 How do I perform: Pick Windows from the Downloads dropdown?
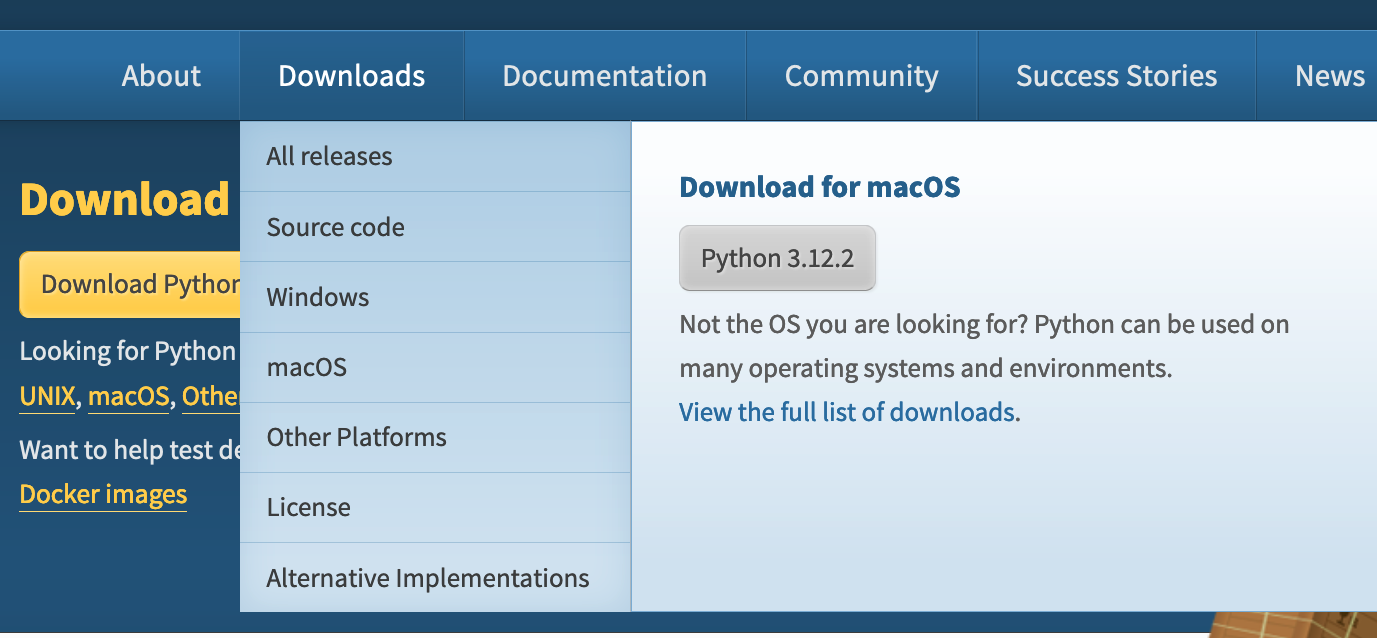[435, 297]
